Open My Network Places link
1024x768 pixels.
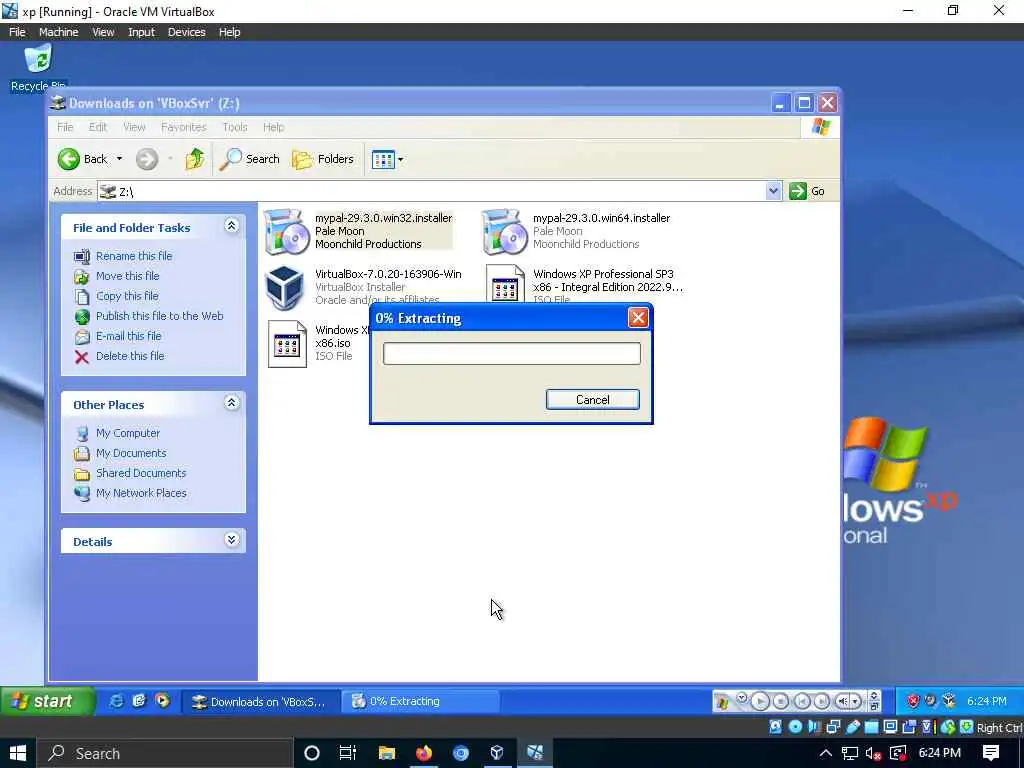coord(141,493)
